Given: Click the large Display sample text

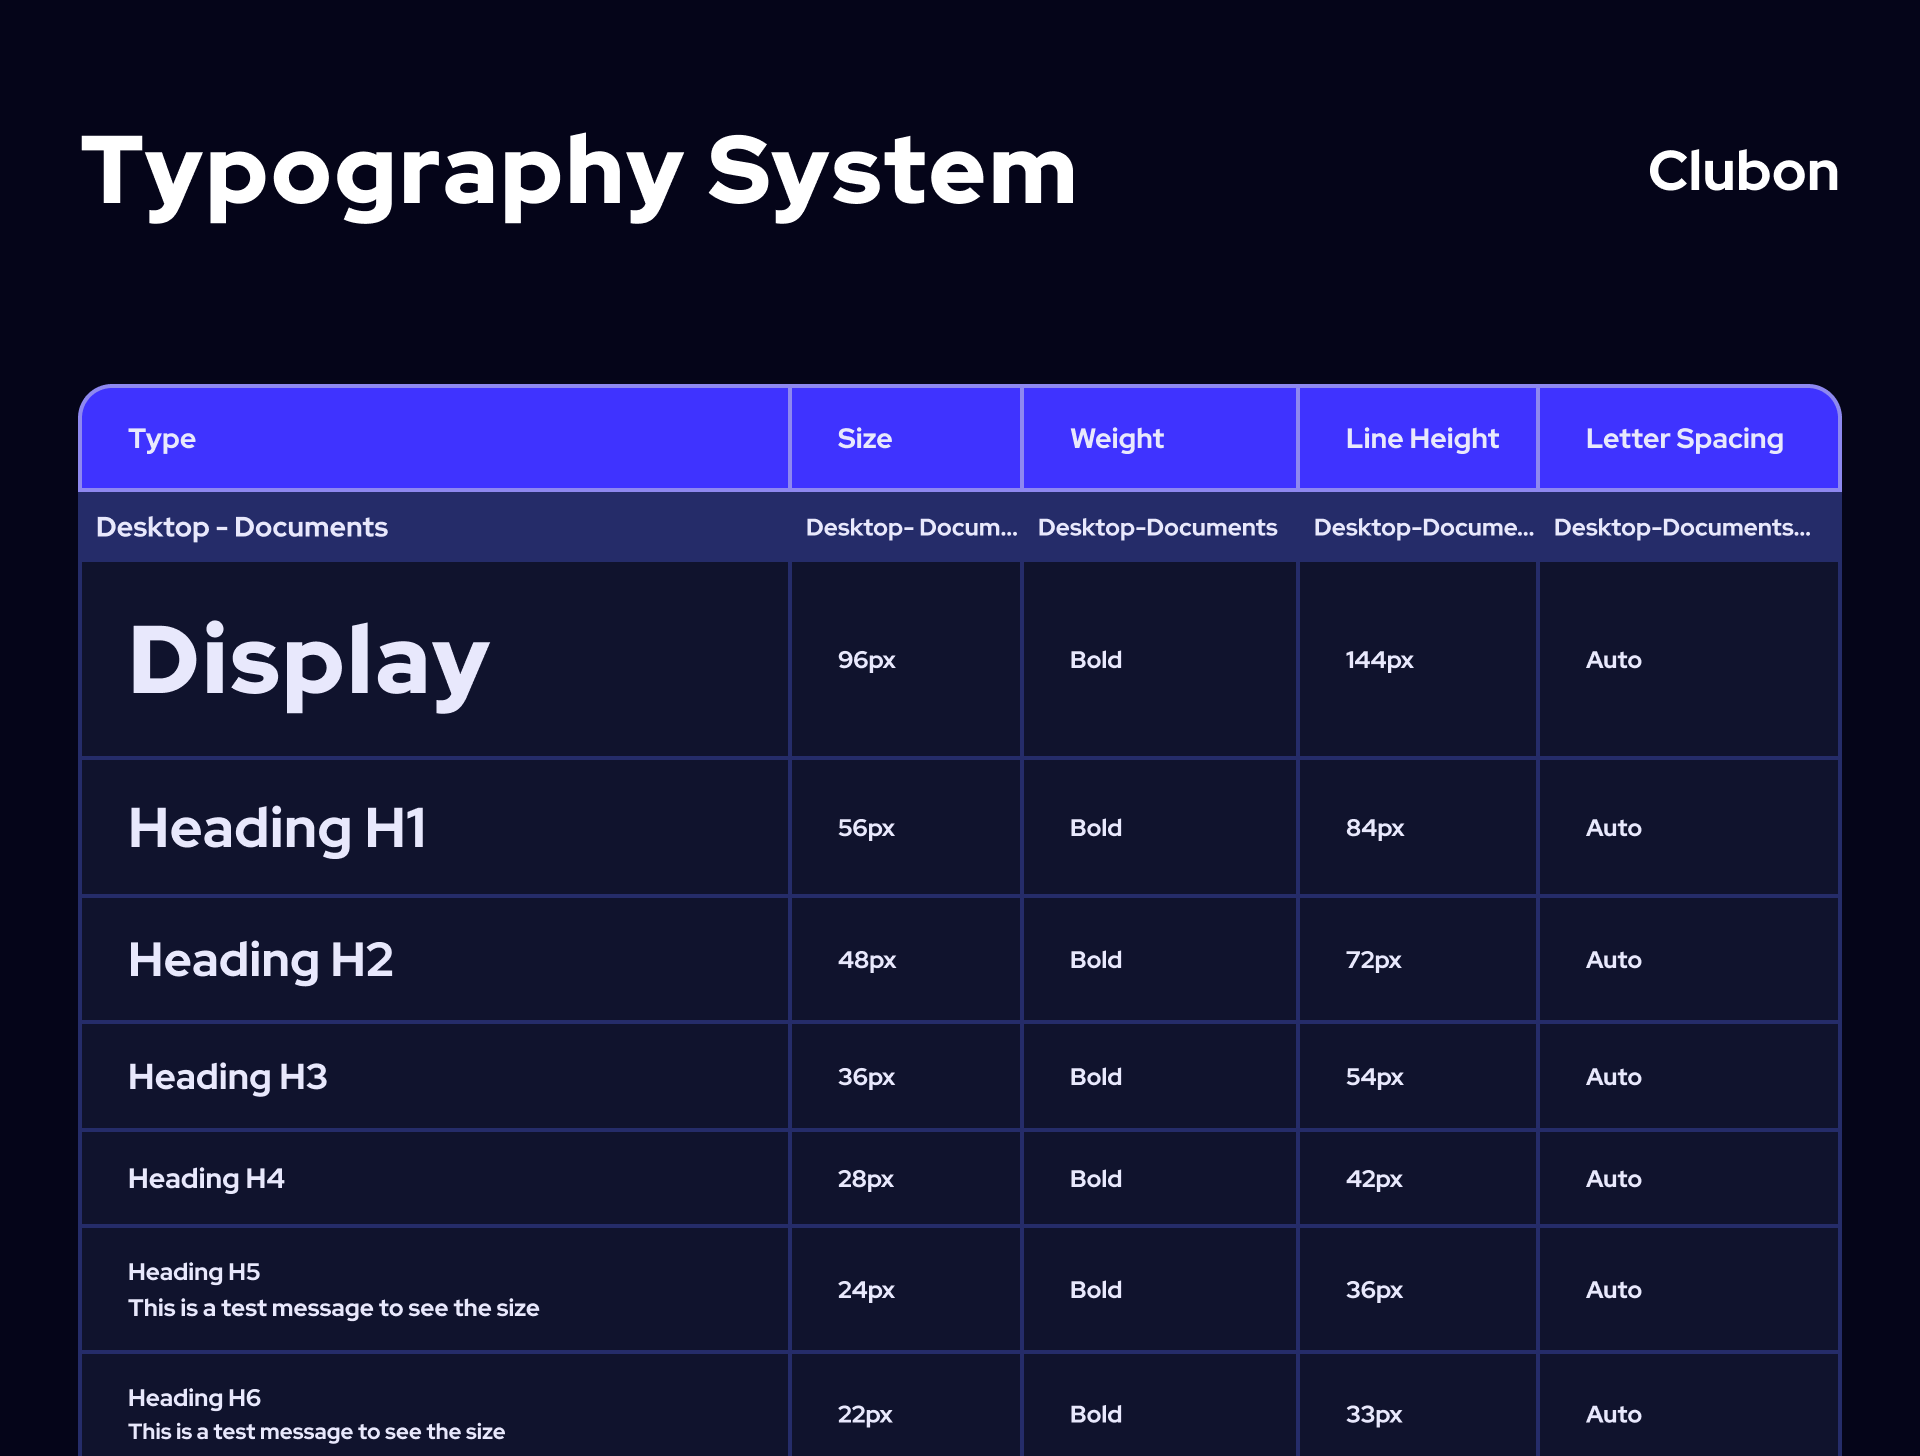Looking at the screenshot, I should pyautogui.click(x=309, y=661).
